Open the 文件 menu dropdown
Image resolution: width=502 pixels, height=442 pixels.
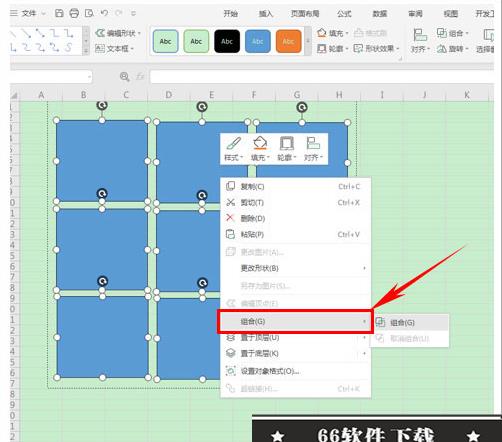pyautogui.click(x=28, y=13)
